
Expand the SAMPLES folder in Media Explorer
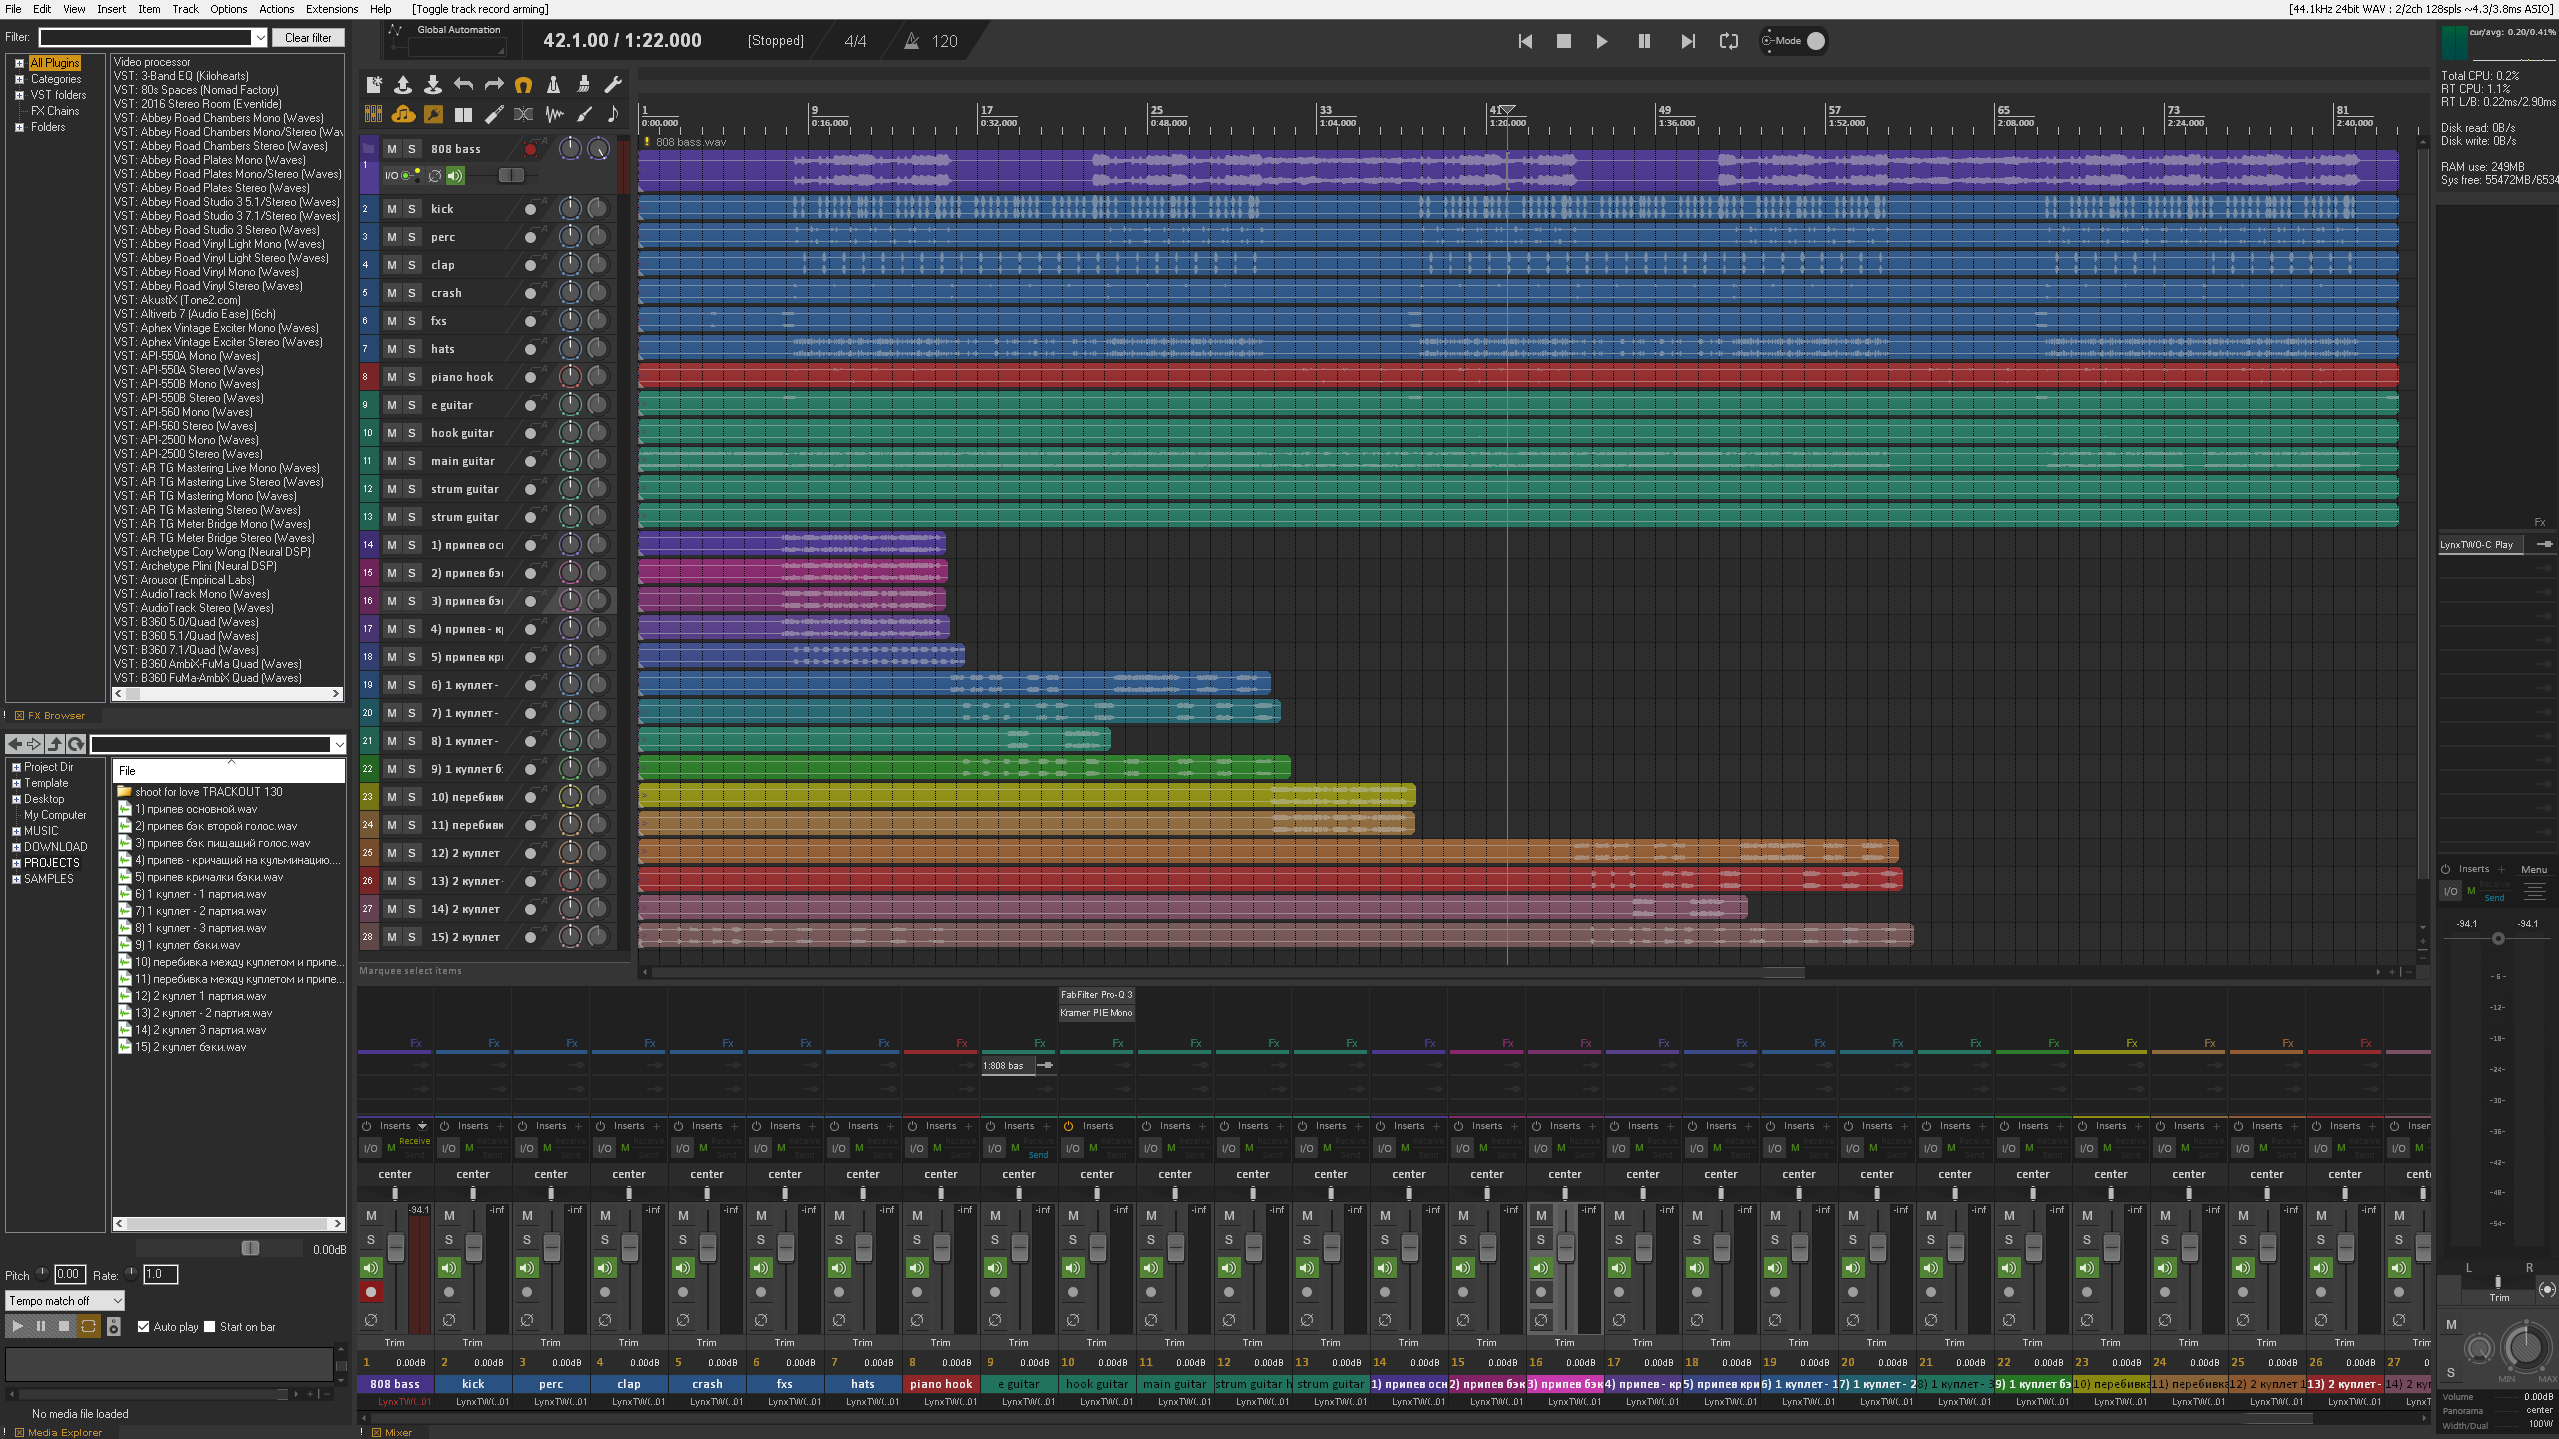(16, 879)
